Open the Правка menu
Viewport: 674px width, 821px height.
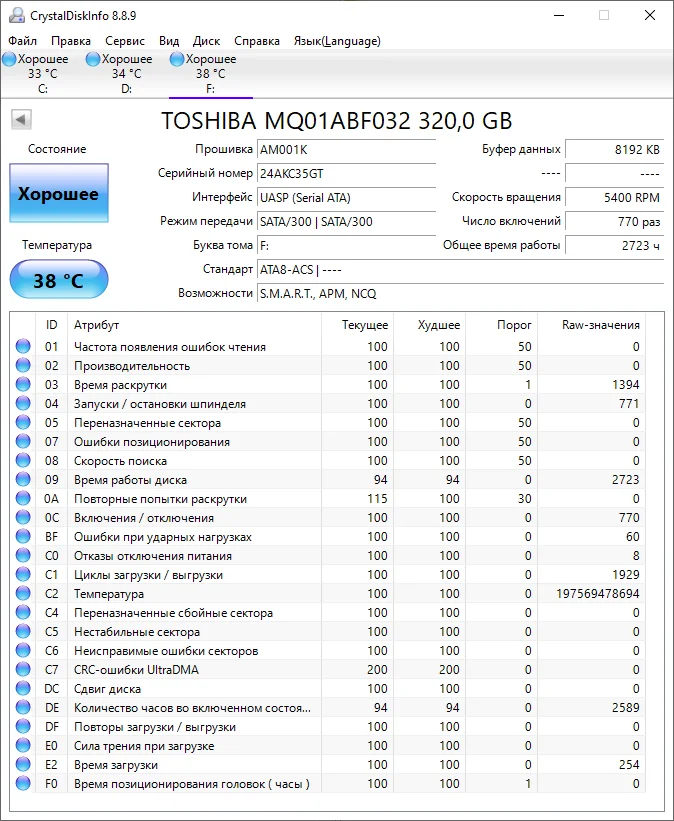(71, 41)
